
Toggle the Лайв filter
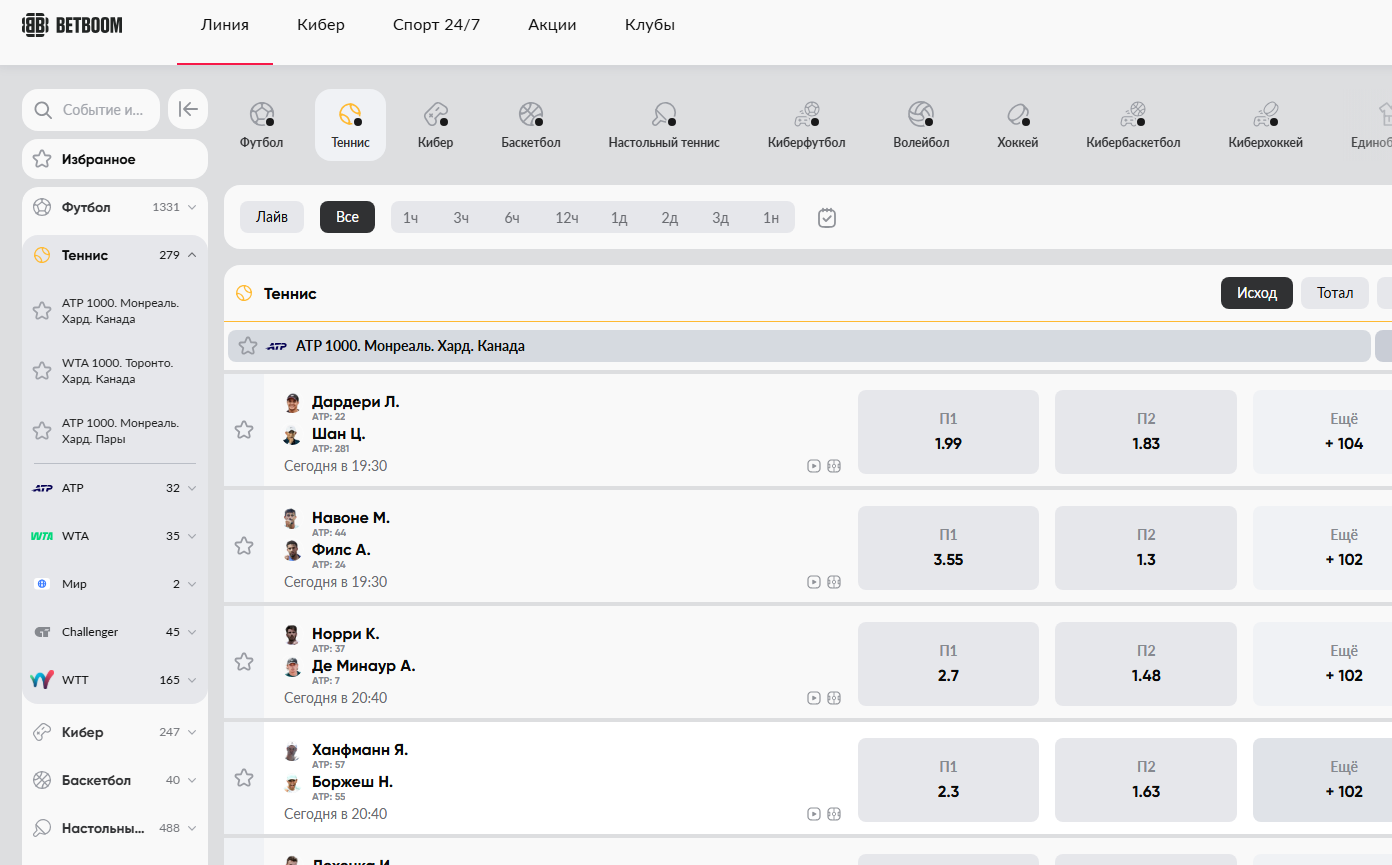point(272,217)
